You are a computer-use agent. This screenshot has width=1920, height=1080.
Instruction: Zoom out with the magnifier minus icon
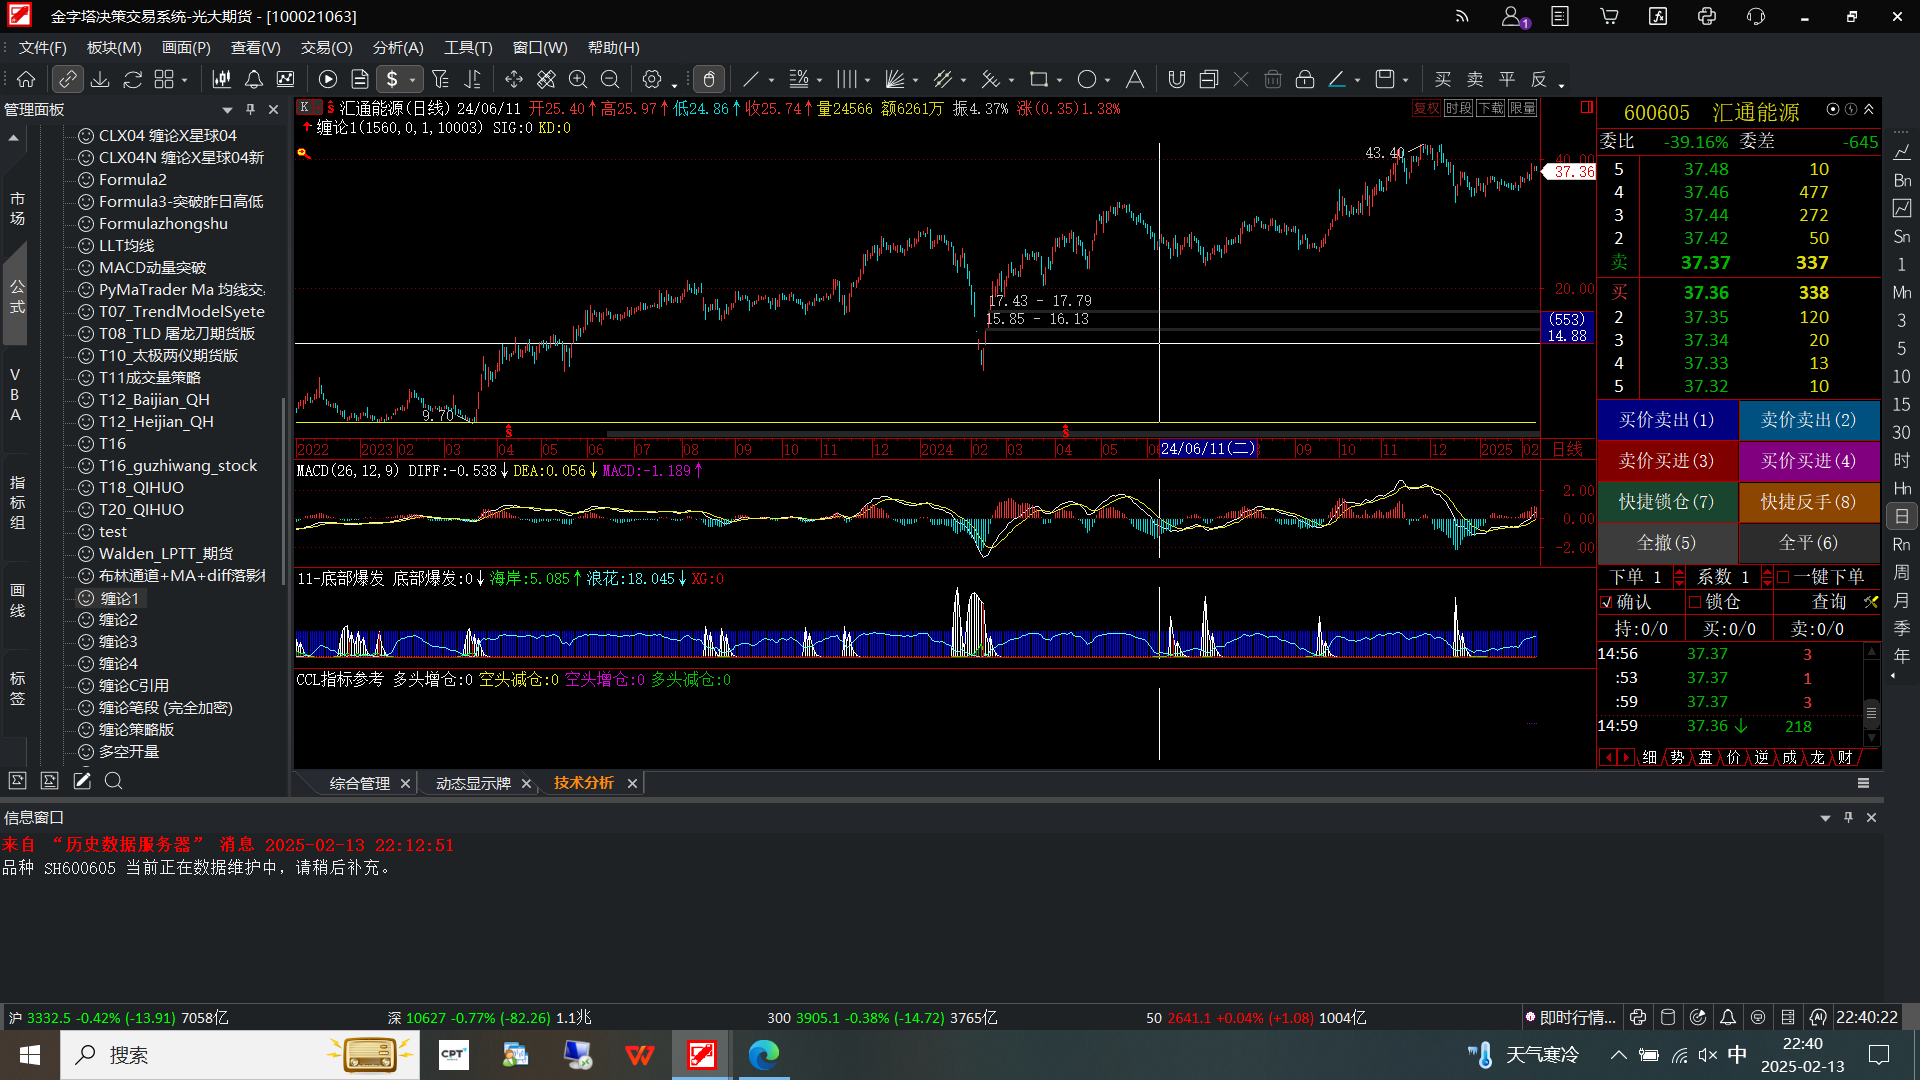click(x=610, y=79)
